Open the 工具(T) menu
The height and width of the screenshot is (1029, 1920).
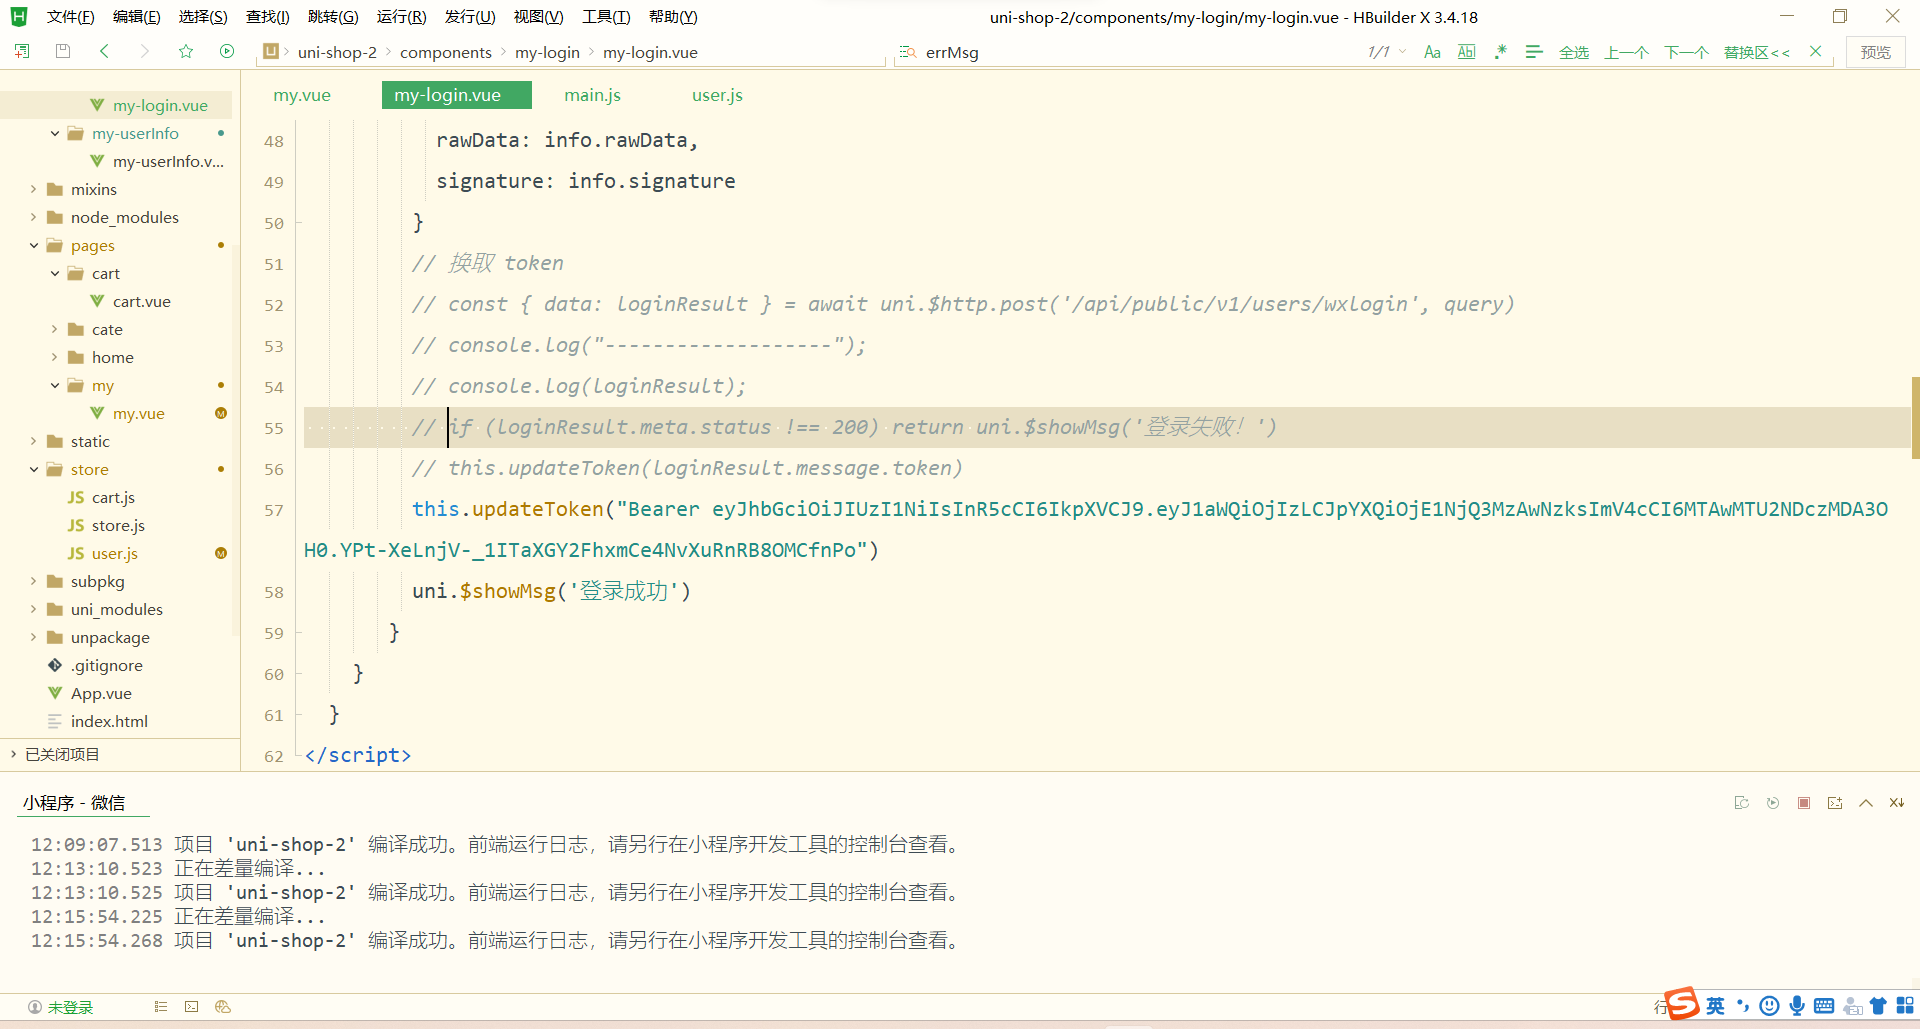(x=606, y=17)
